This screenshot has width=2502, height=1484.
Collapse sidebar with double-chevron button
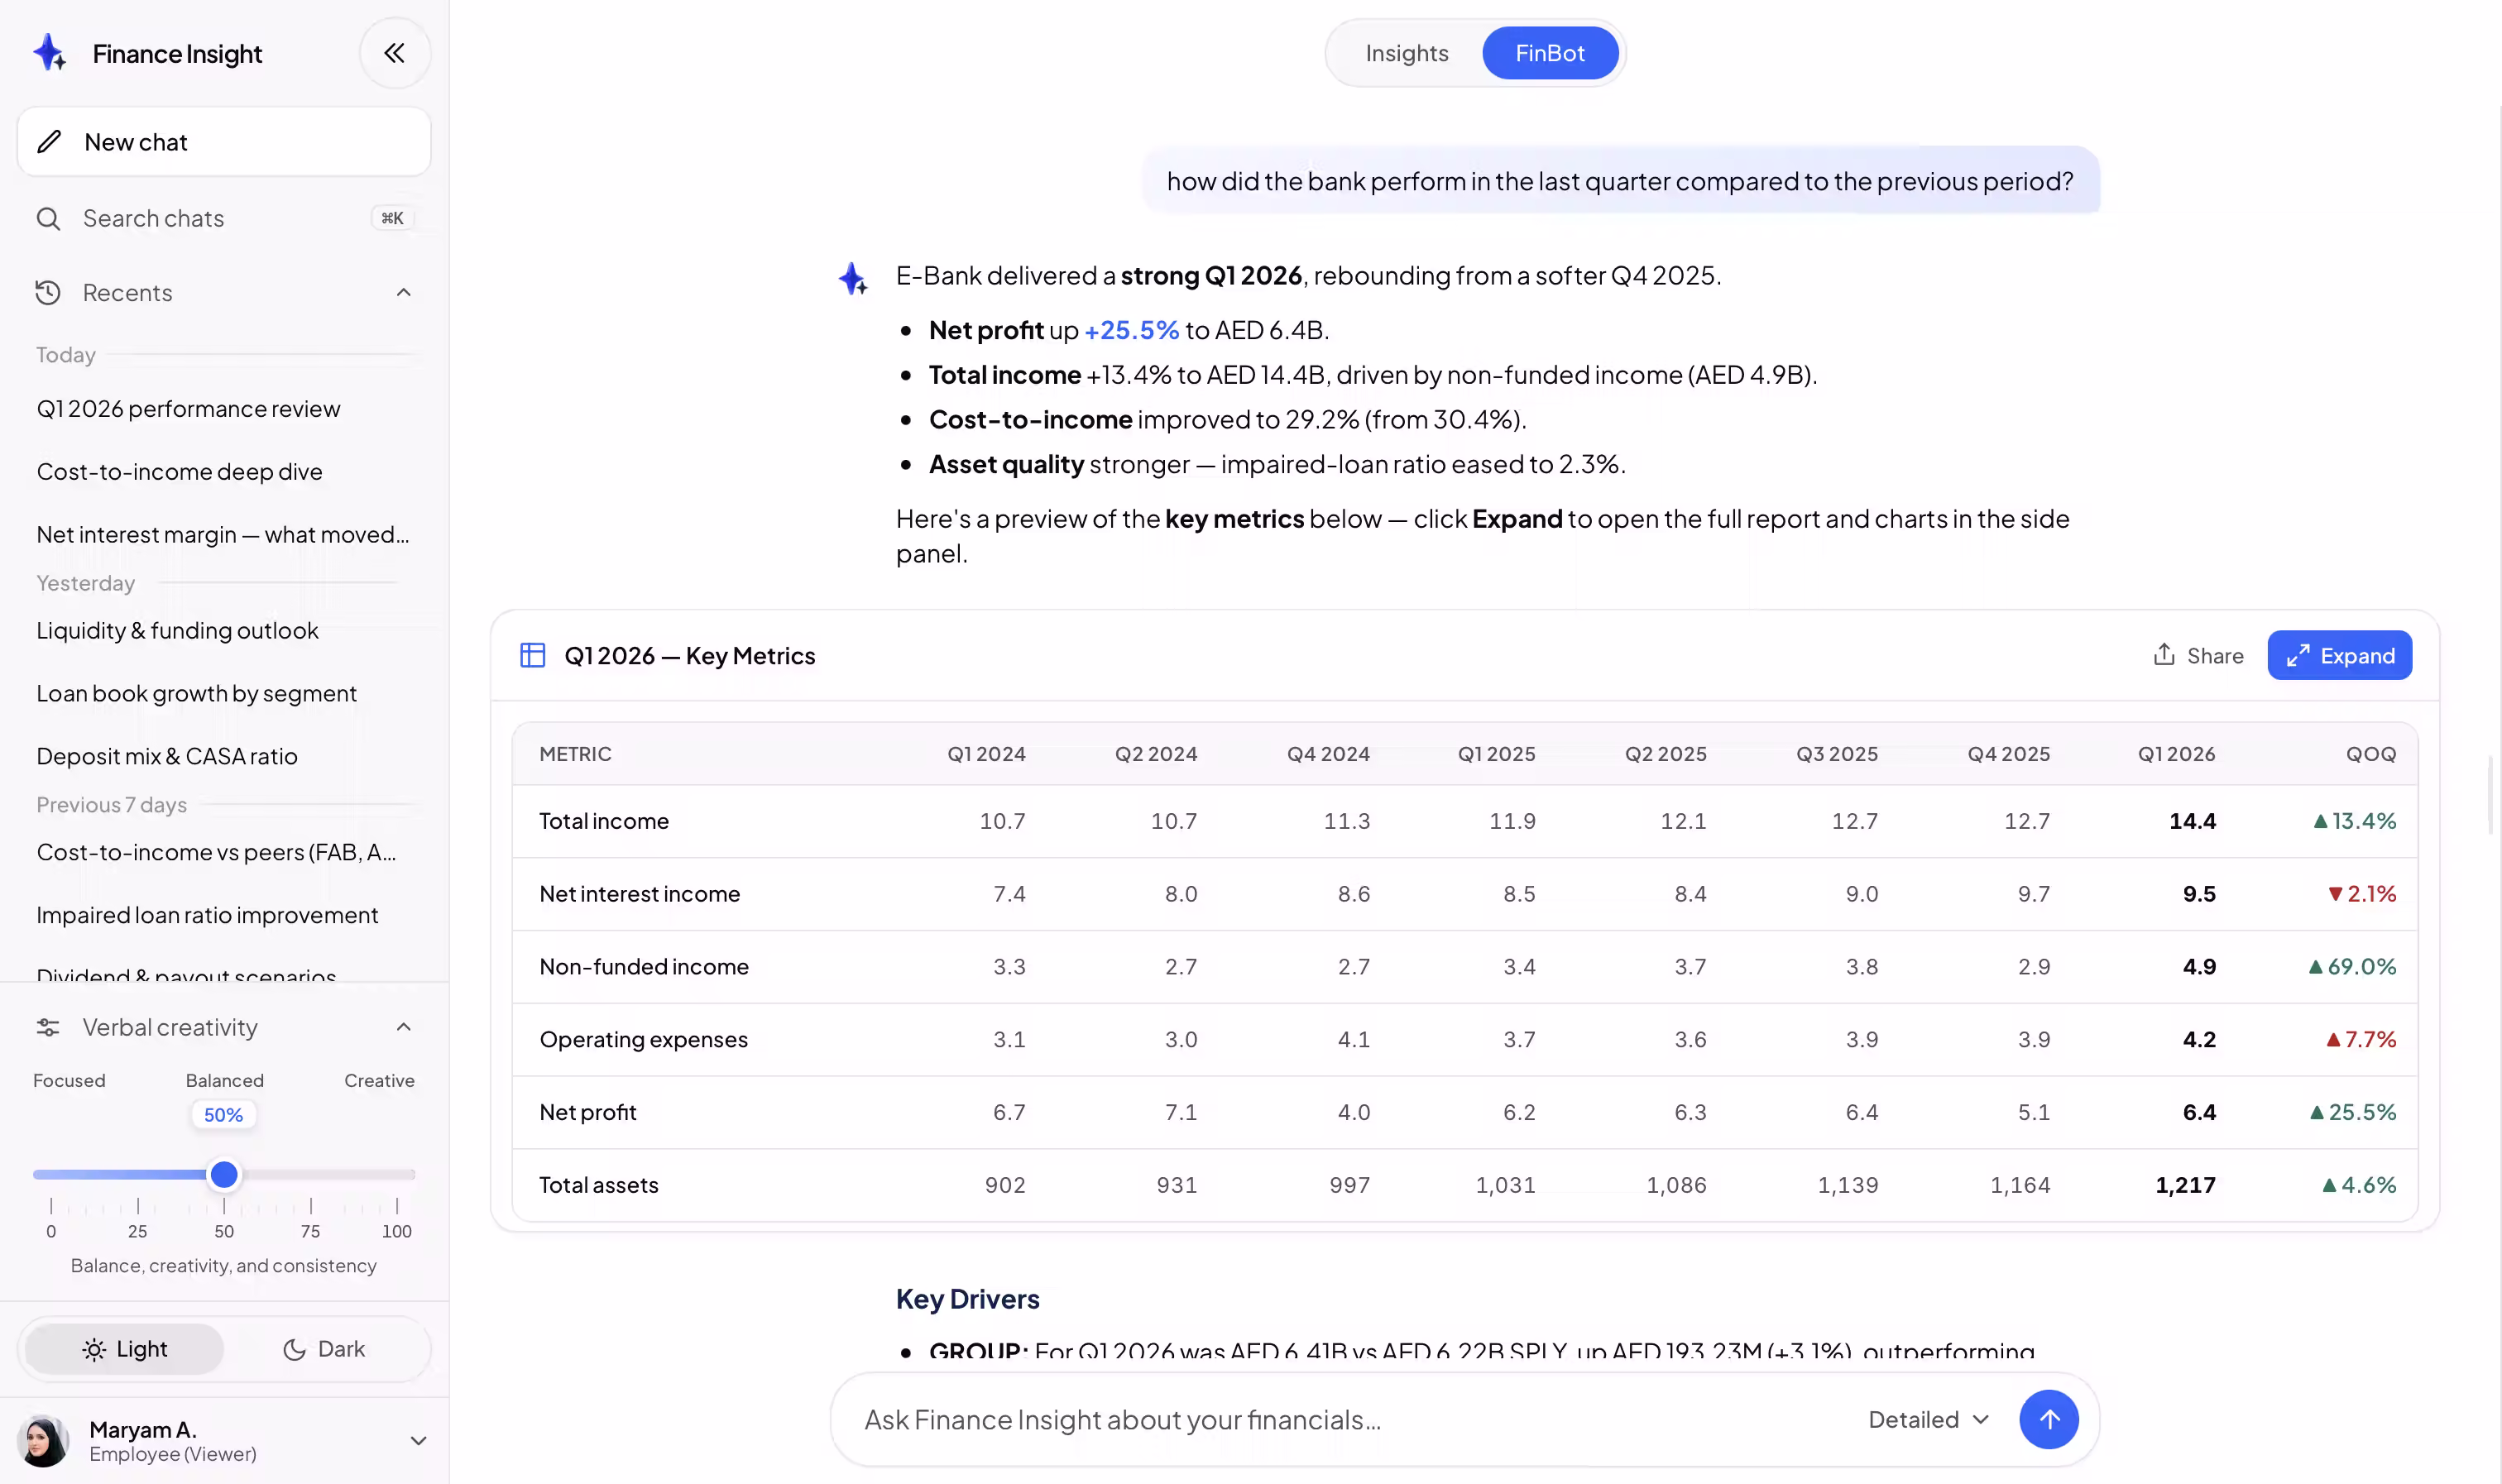click(x=395, y=53)
